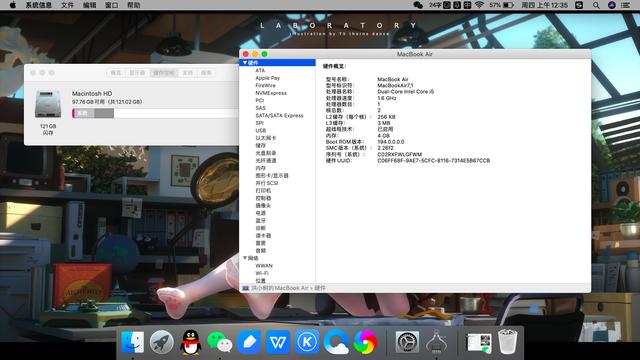Open the 帮助 menu
The height and width of the screenshot is (360, 640).
point(133,5)
